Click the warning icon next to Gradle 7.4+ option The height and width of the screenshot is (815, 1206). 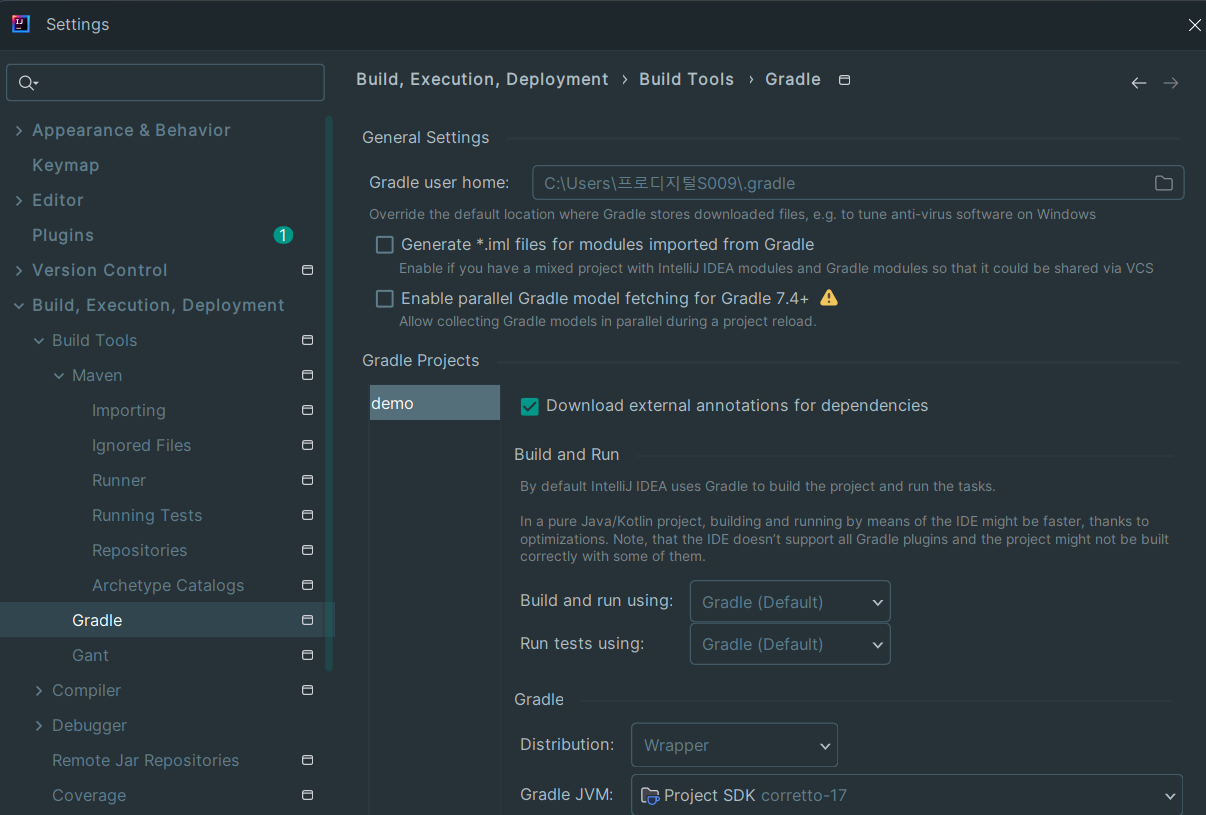828,298
